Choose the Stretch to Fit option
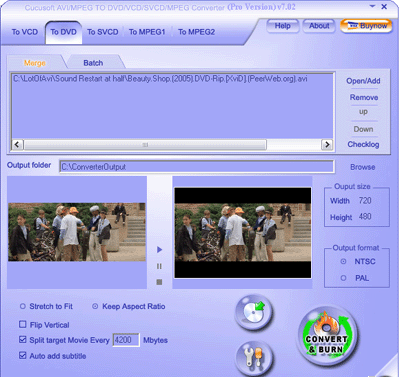 click(23, 306)
